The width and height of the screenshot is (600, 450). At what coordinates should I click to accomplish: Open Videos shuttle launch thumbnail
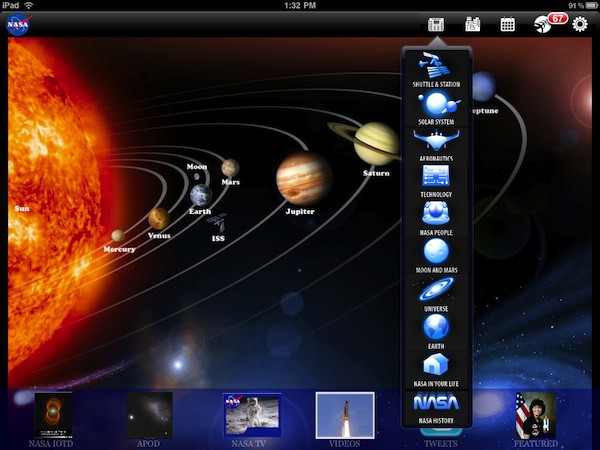pos(345,415)
